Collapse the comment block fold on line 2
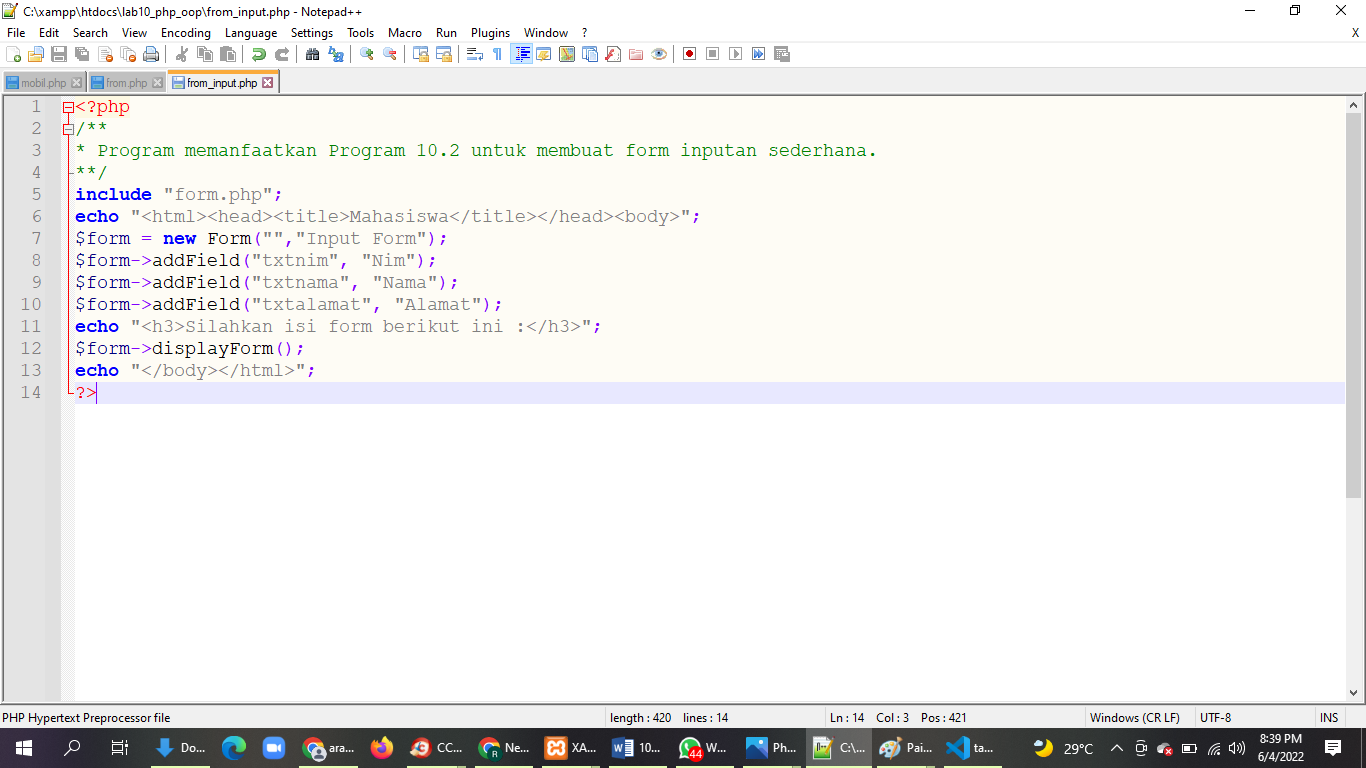 pyautogui.click(x=68, y=128)
